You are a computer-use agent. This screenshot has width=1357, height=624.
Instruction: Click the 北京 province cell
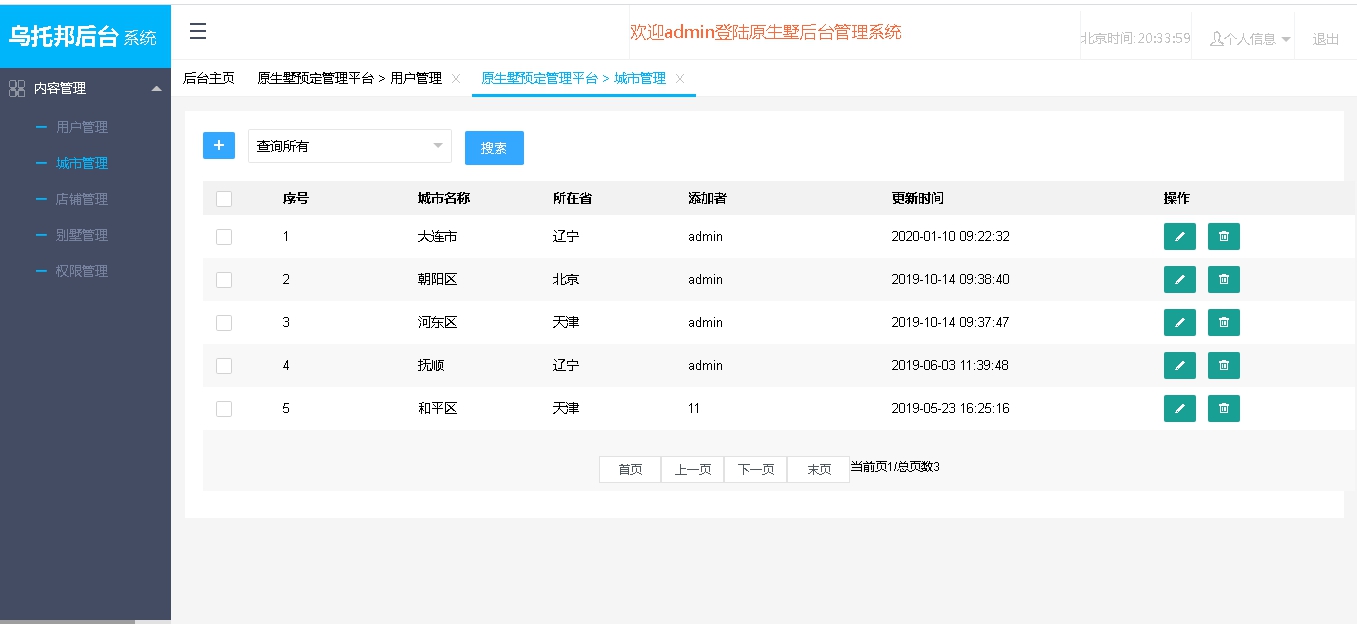pos(566,280)
